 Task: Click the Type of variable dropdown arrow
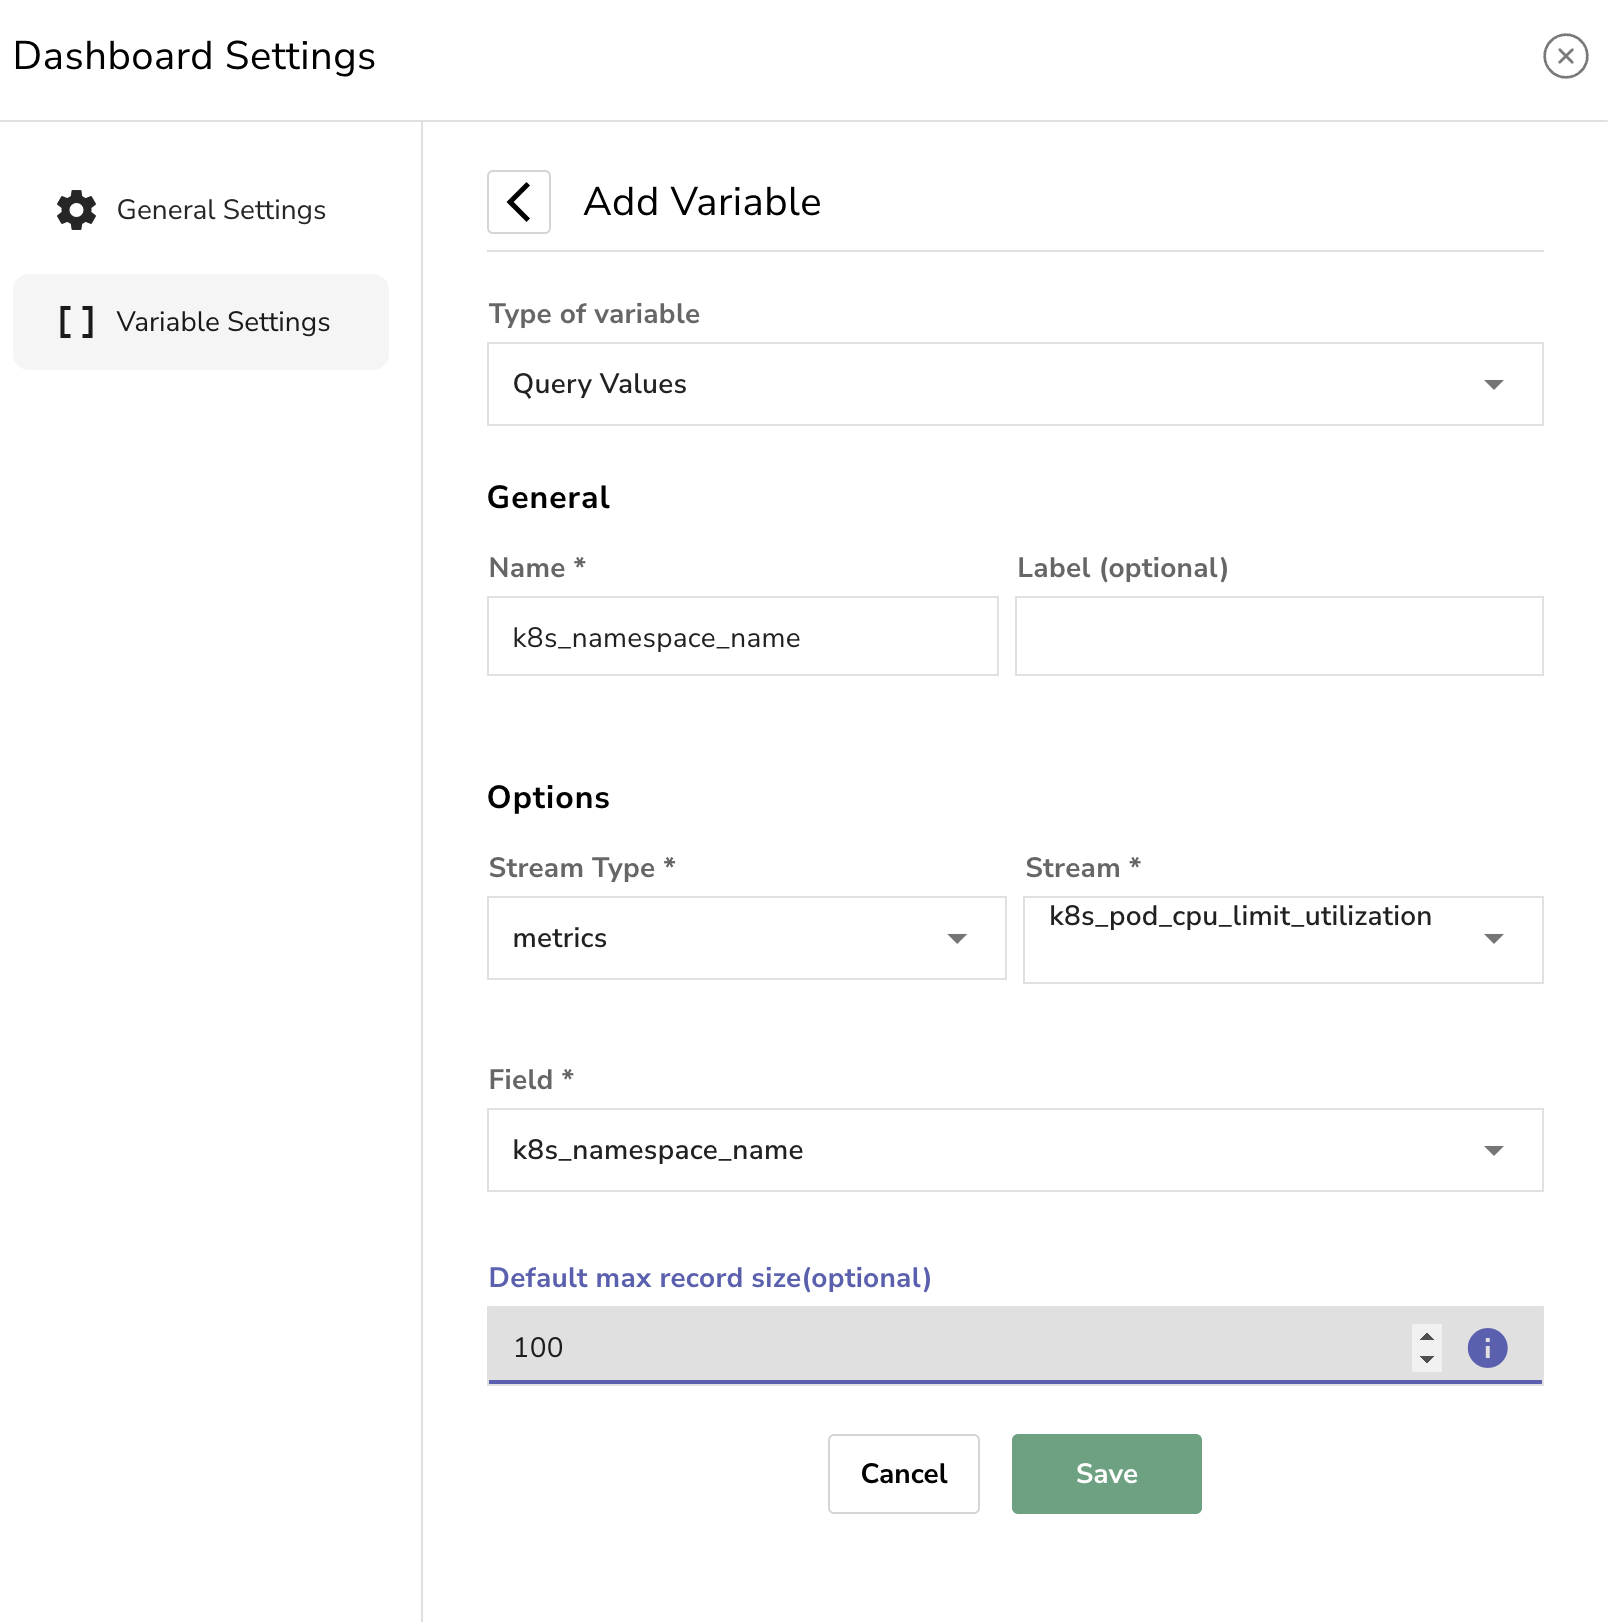(x=1494, y=385)
